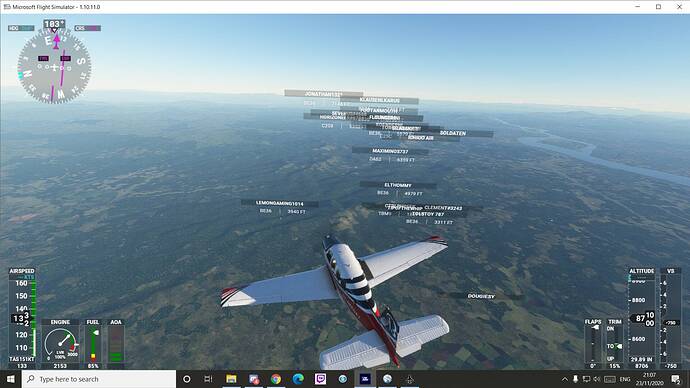Open the clock and date flyout

(650, 379)
